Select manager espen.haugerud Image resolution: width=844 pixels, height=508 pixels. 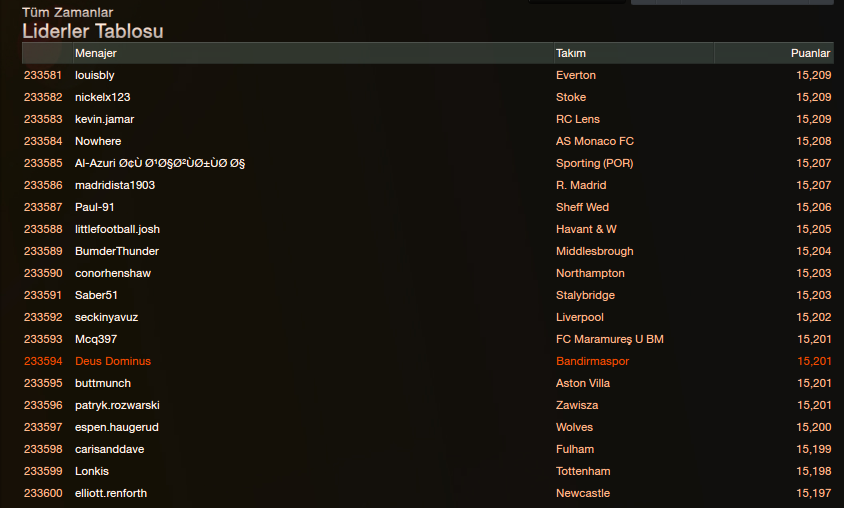click(117, 427)
